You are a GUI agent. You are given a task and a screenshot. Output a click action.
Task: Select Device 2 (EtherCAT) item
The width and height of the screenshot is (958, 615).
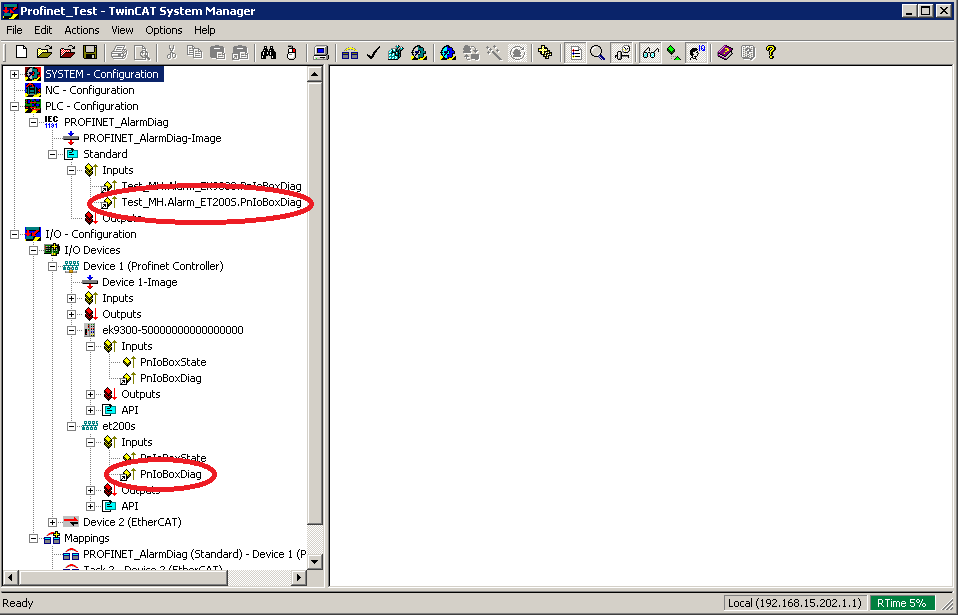(132, 522)
